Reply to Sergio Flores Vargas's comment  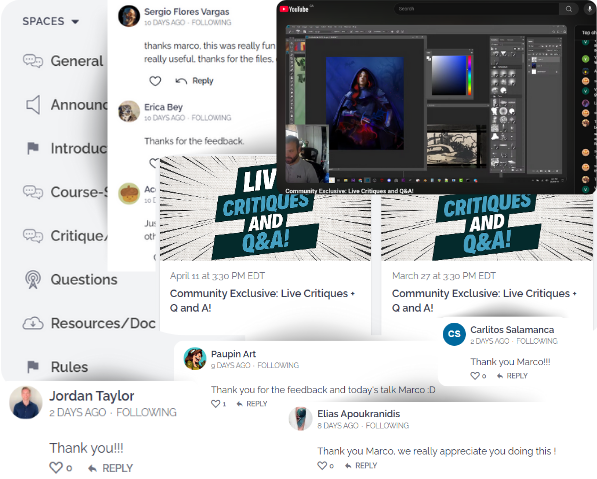203,81
